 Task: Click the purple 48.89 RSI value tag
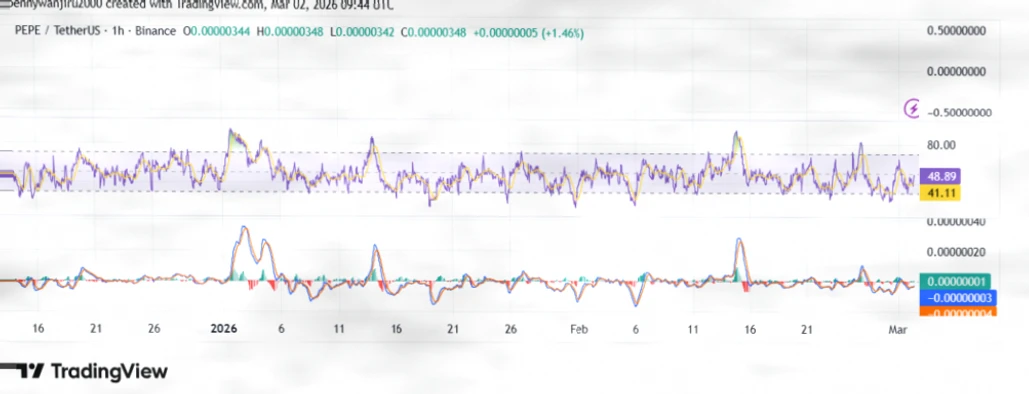(x=940, y=177)
